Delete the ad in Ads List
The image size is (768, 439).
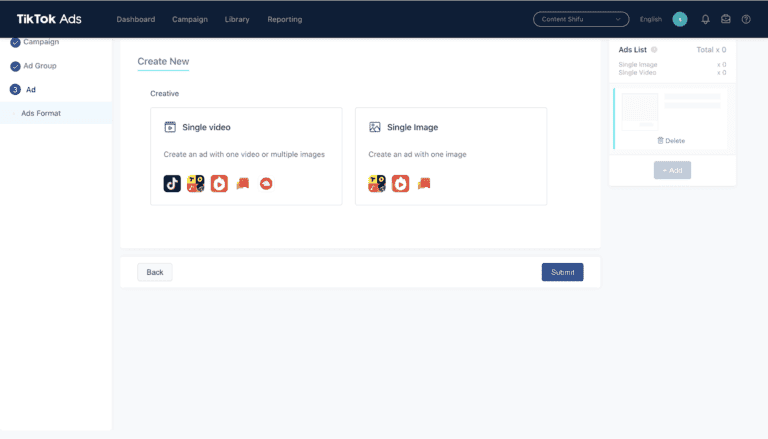click(x=671, y=141)
